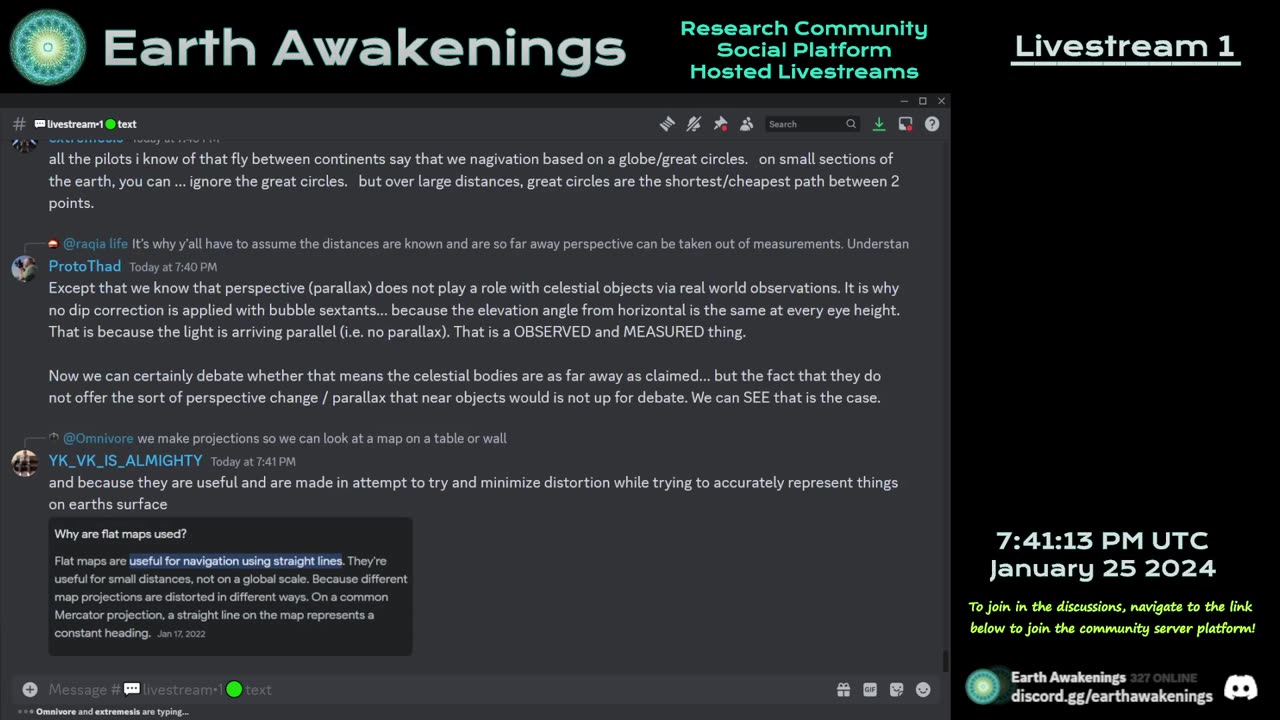Open the gift Nitro icon
Screen dimensions: 1280x720
pyautogui.click(x=844, y=689)
